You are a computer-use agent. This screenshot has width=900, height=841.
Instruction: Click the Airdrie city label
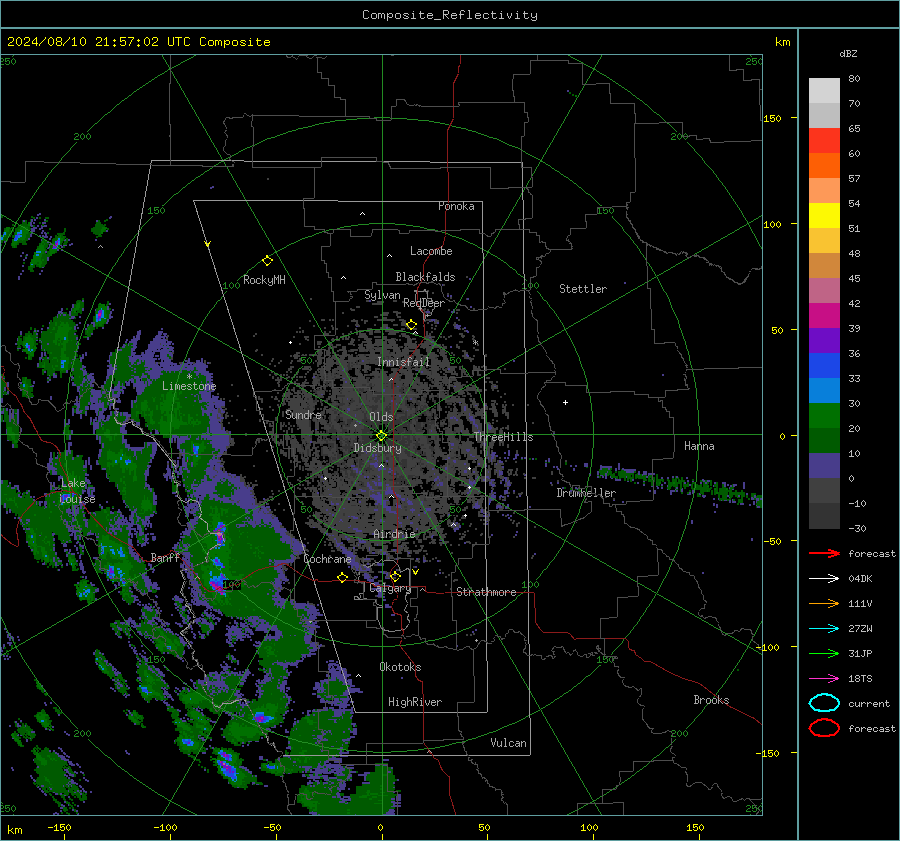coord(394,534)
